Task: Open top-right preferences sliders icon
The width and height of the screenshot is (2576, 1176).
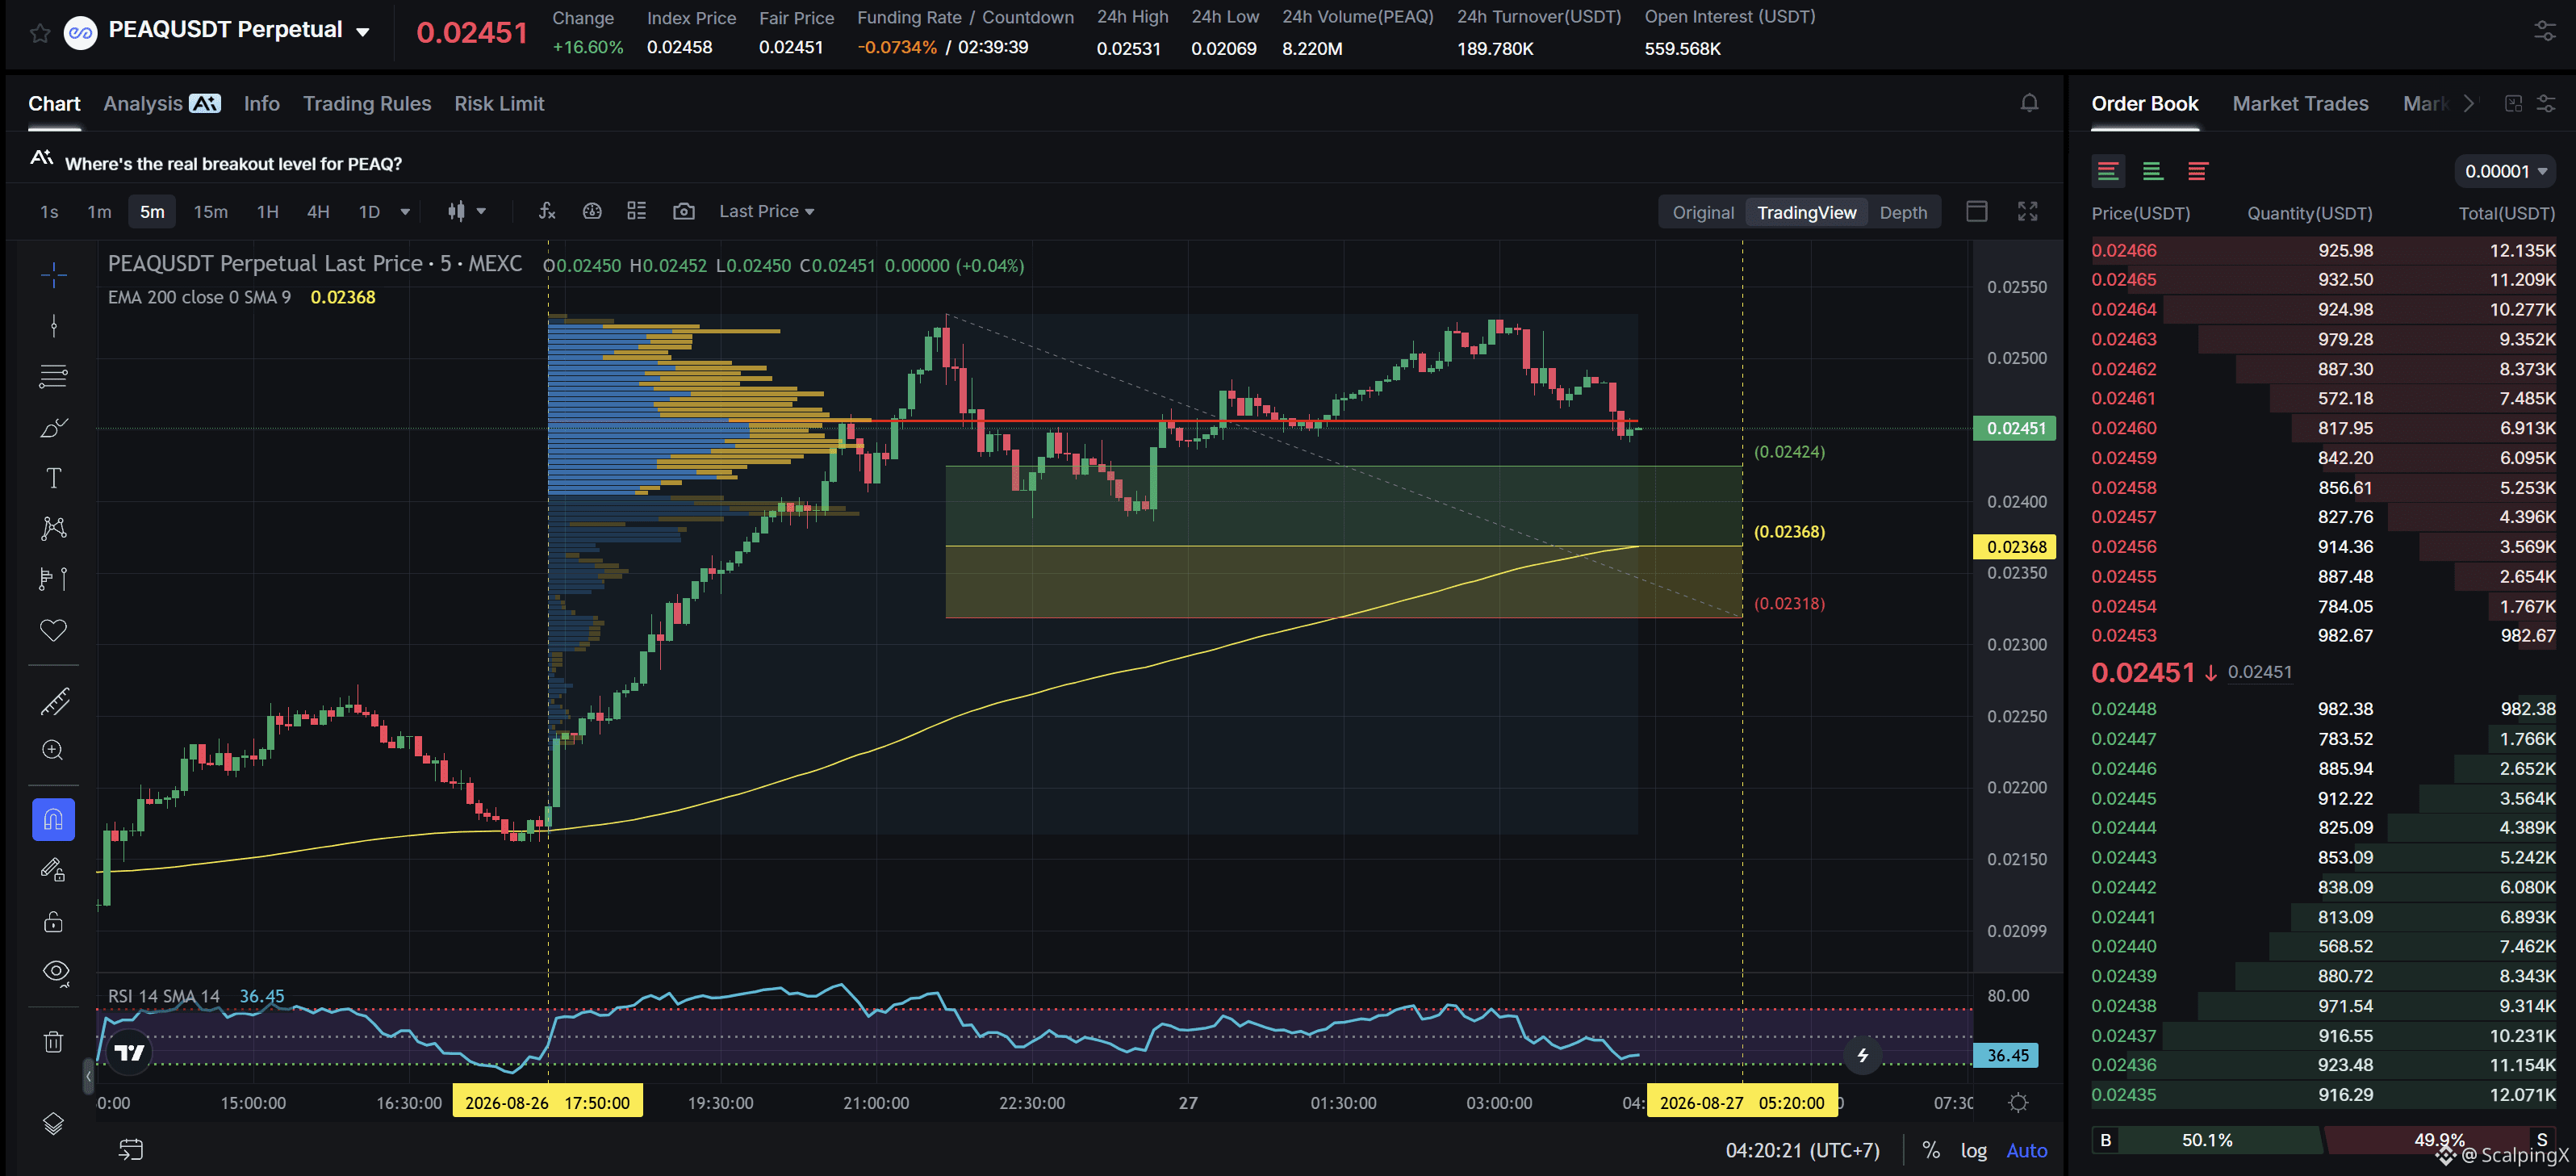Action: pos(2545,32)
